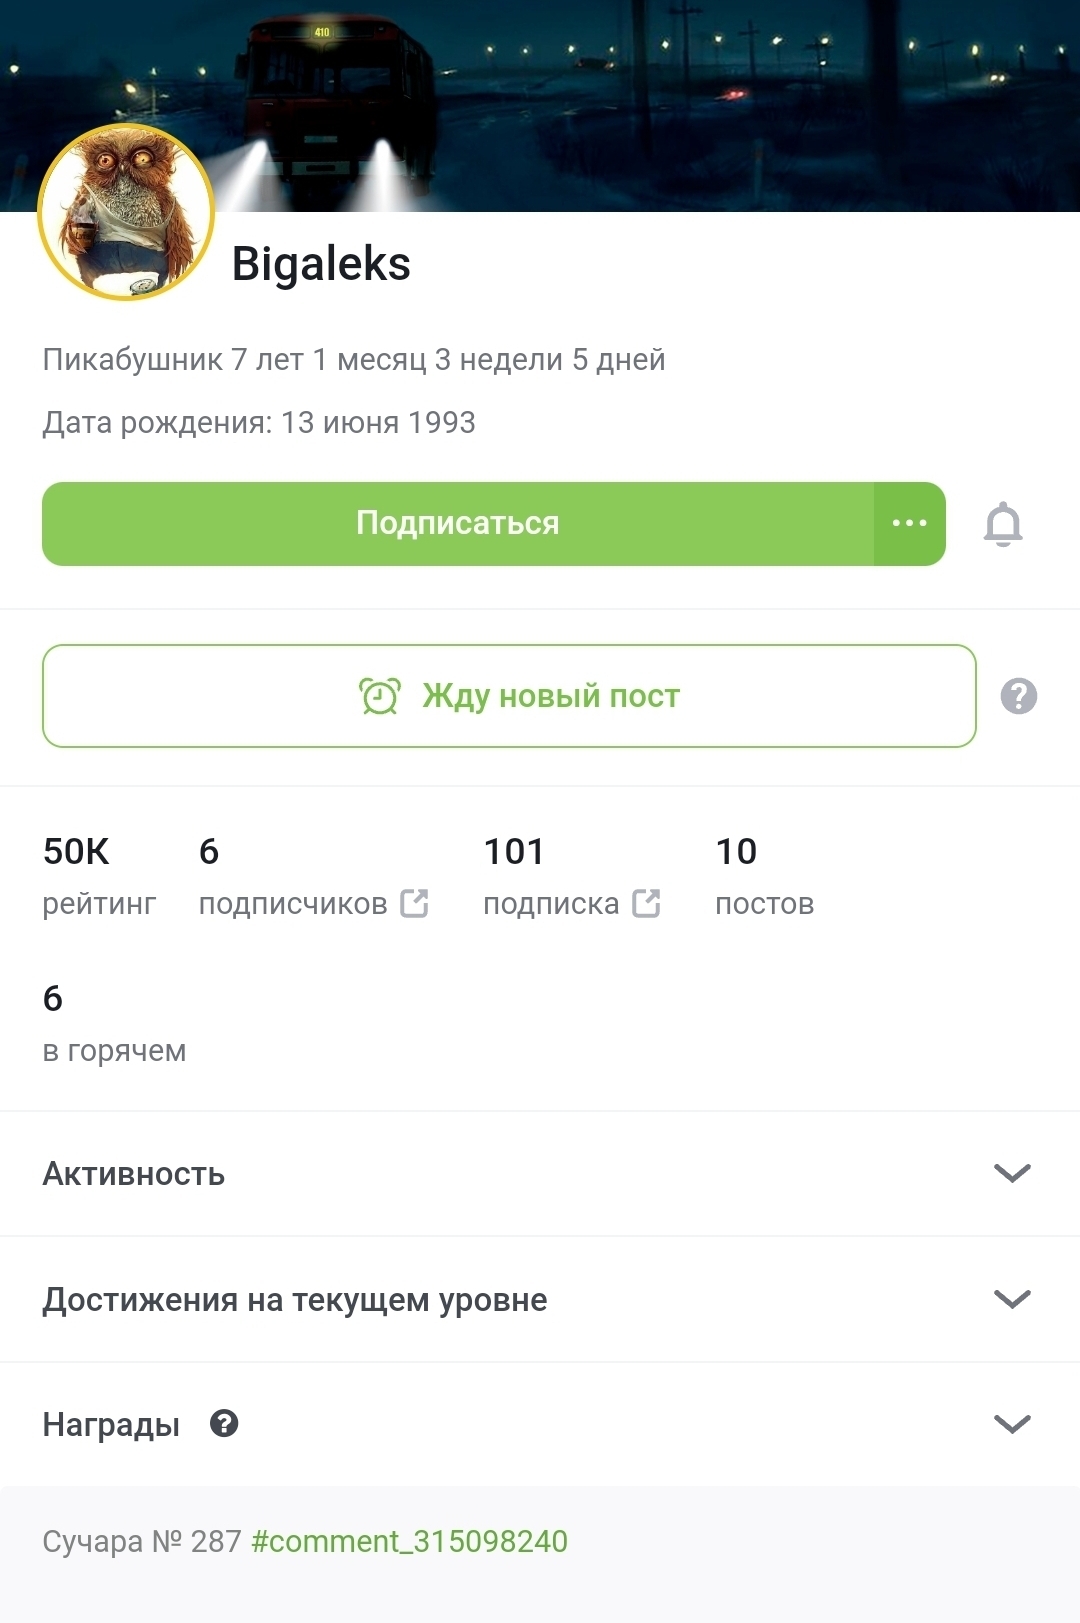Image resolution: width=1080 pixels, height=1623 pixels.
Task: Click the 10 постов counter
Action: (x=764, y=876)
